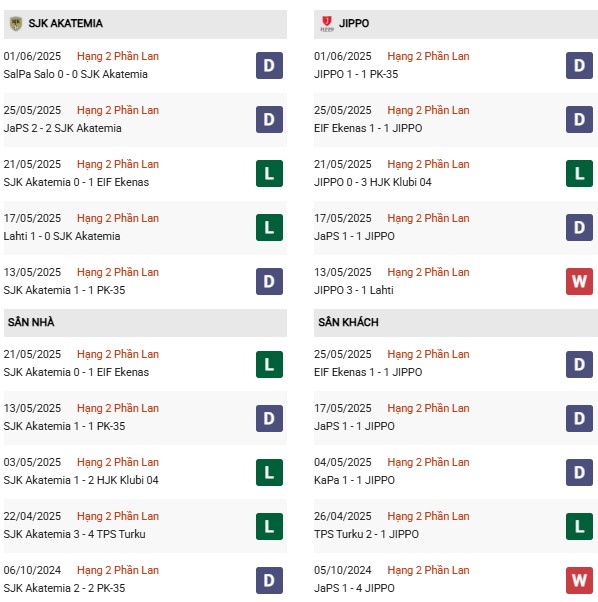The image size is (598, 602).
Task: Click the SJK Akatemia team crest icon
Action: pyautogui.click(x=16, y=23)
